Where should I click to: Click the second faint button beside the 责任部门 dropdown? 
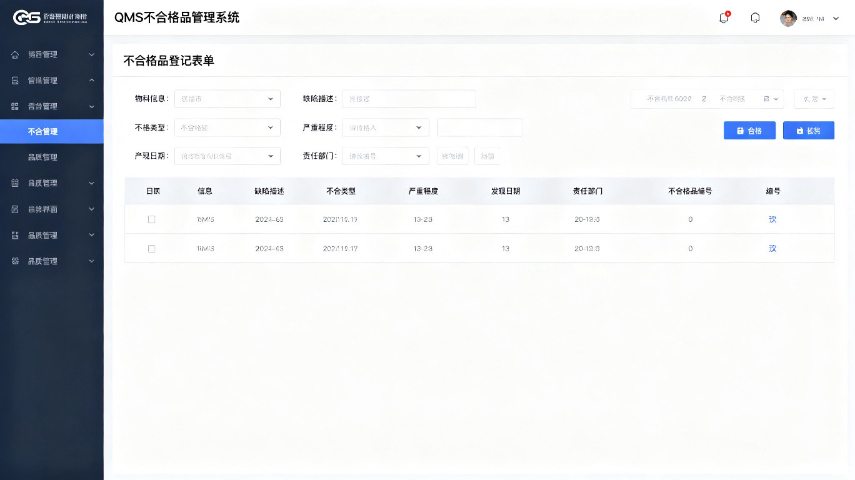487,156
